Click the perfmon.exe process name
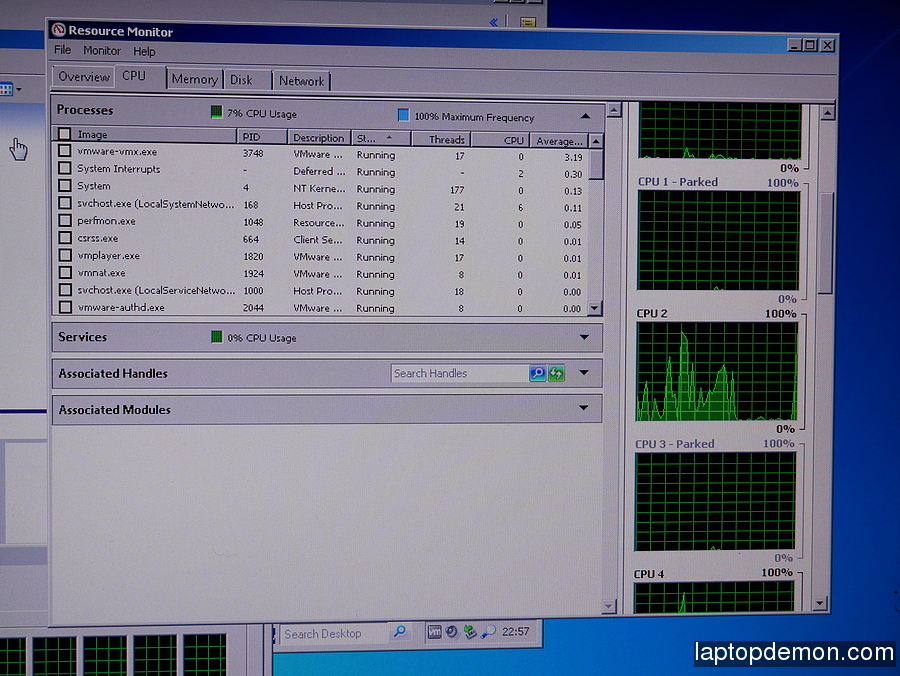This screenshot has width=900, height=676. pyautogui.click(x=106, y=221)
